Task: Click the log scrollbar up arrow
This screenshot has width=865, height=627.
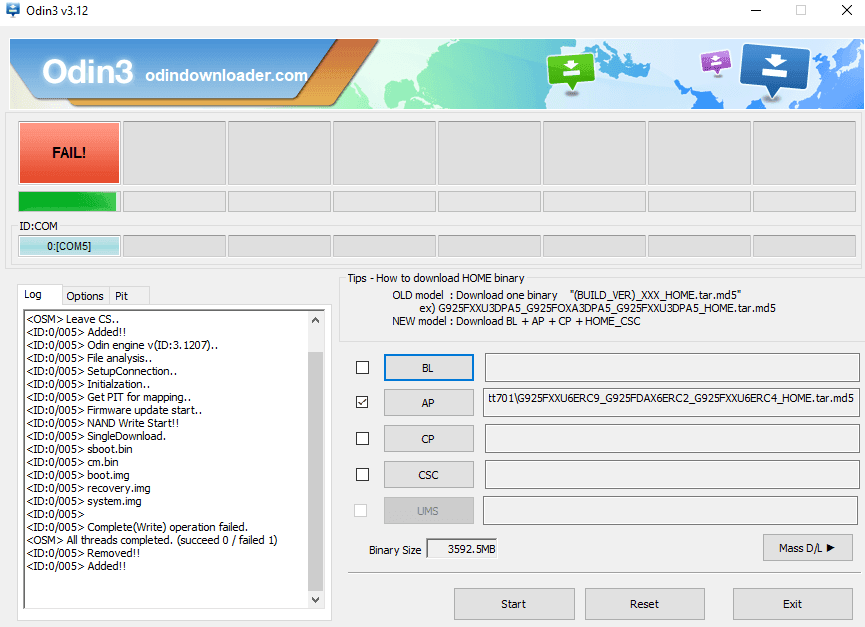Action: click(316, 320)
